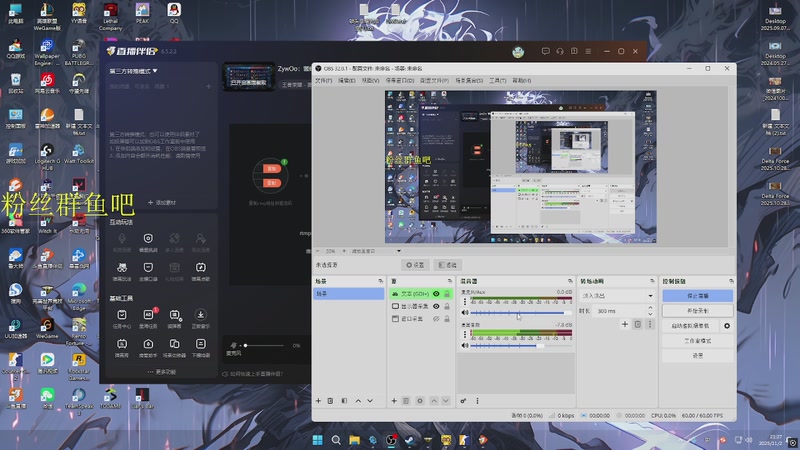Screen dimensions: 800x450
Task: Open advanced audio properties gears in mixer
Action: (x=463, y=401)
